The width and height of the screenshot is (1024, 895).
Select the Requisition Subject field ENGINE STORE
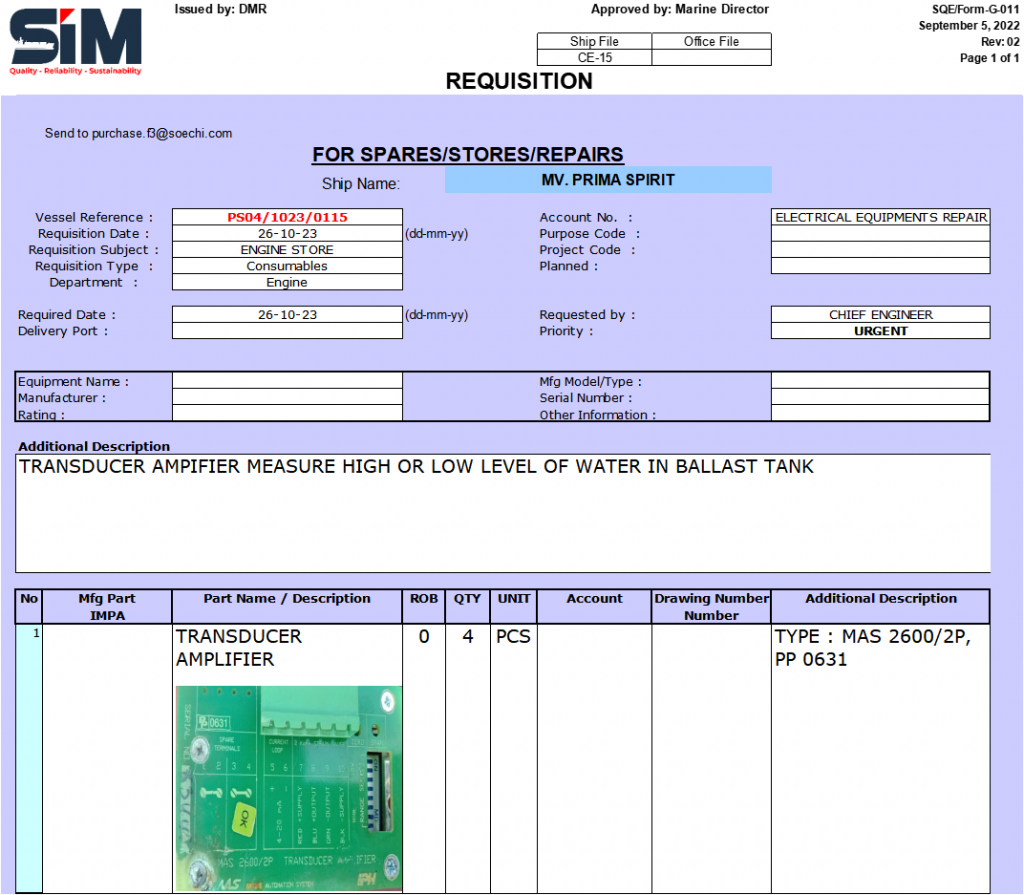coord(287,250)
